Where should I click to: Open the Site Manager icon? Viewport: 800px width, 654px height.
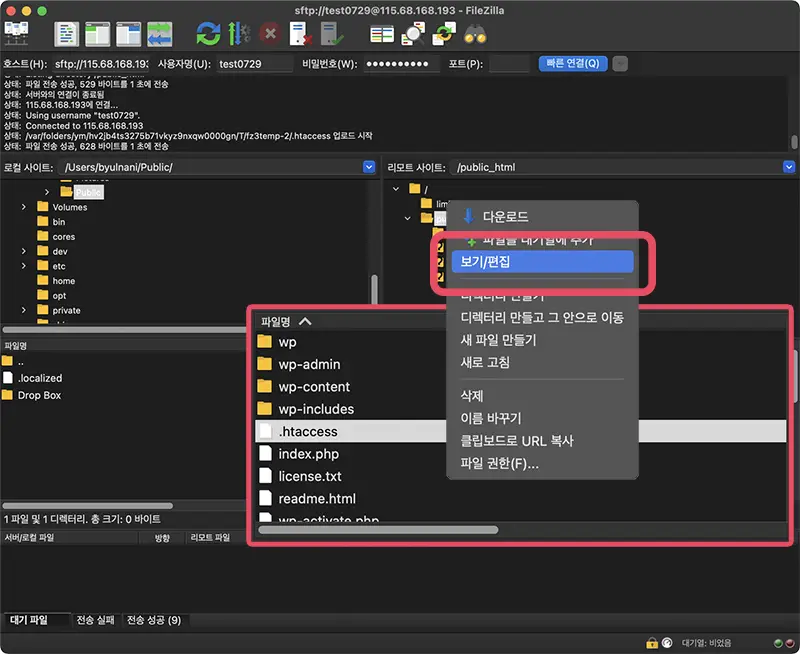point(16,34)
